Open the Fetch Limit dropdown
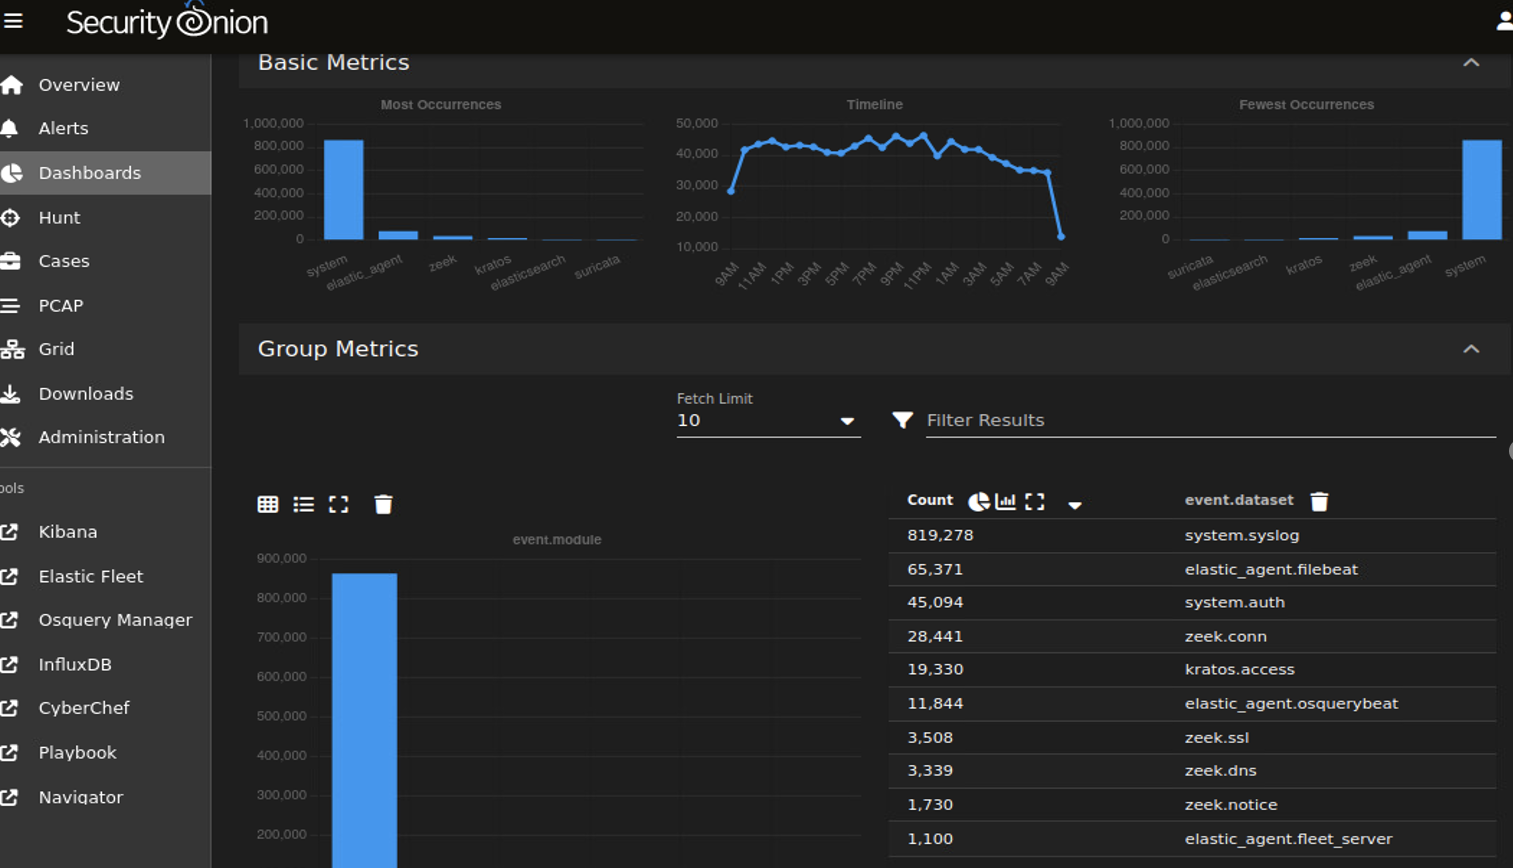 [768, 421]
